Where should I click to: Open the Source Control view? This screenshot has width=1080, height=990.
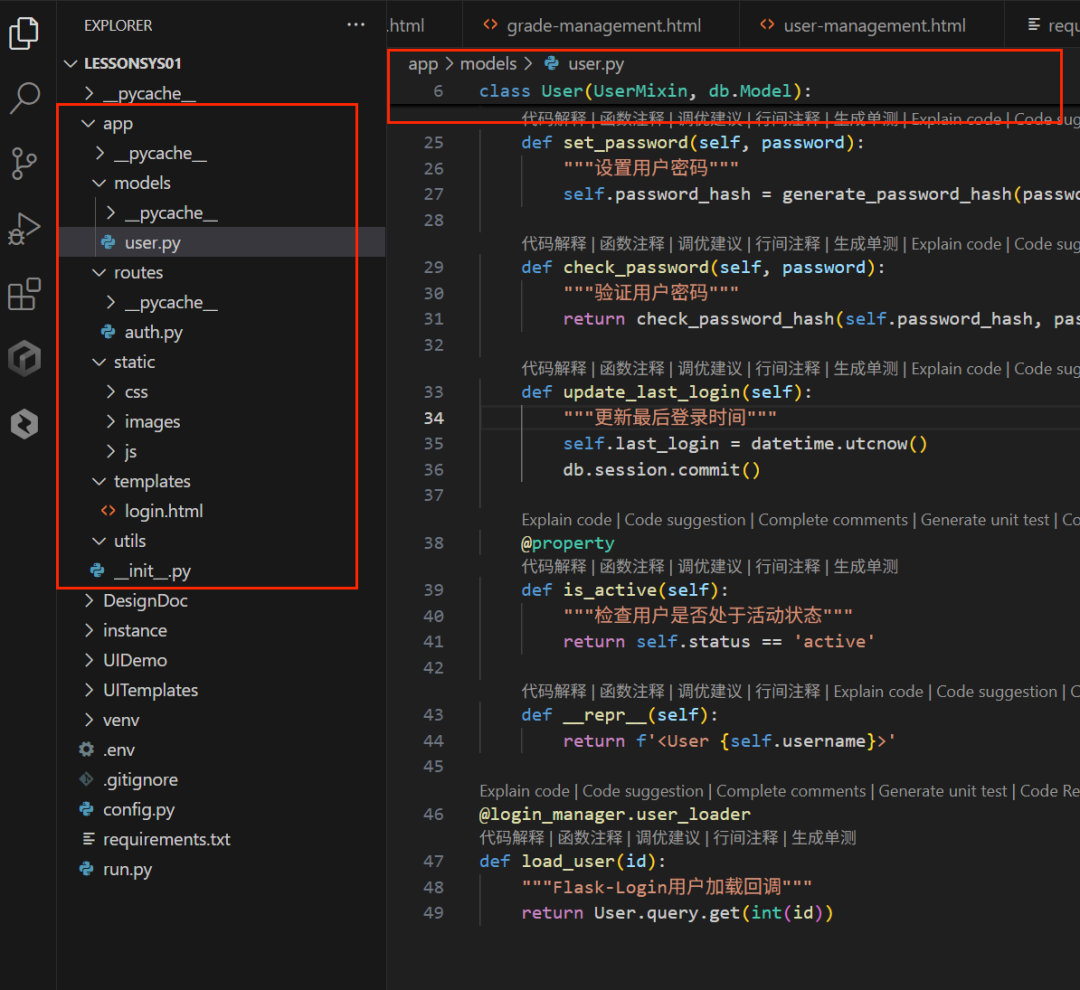[24, 163]
